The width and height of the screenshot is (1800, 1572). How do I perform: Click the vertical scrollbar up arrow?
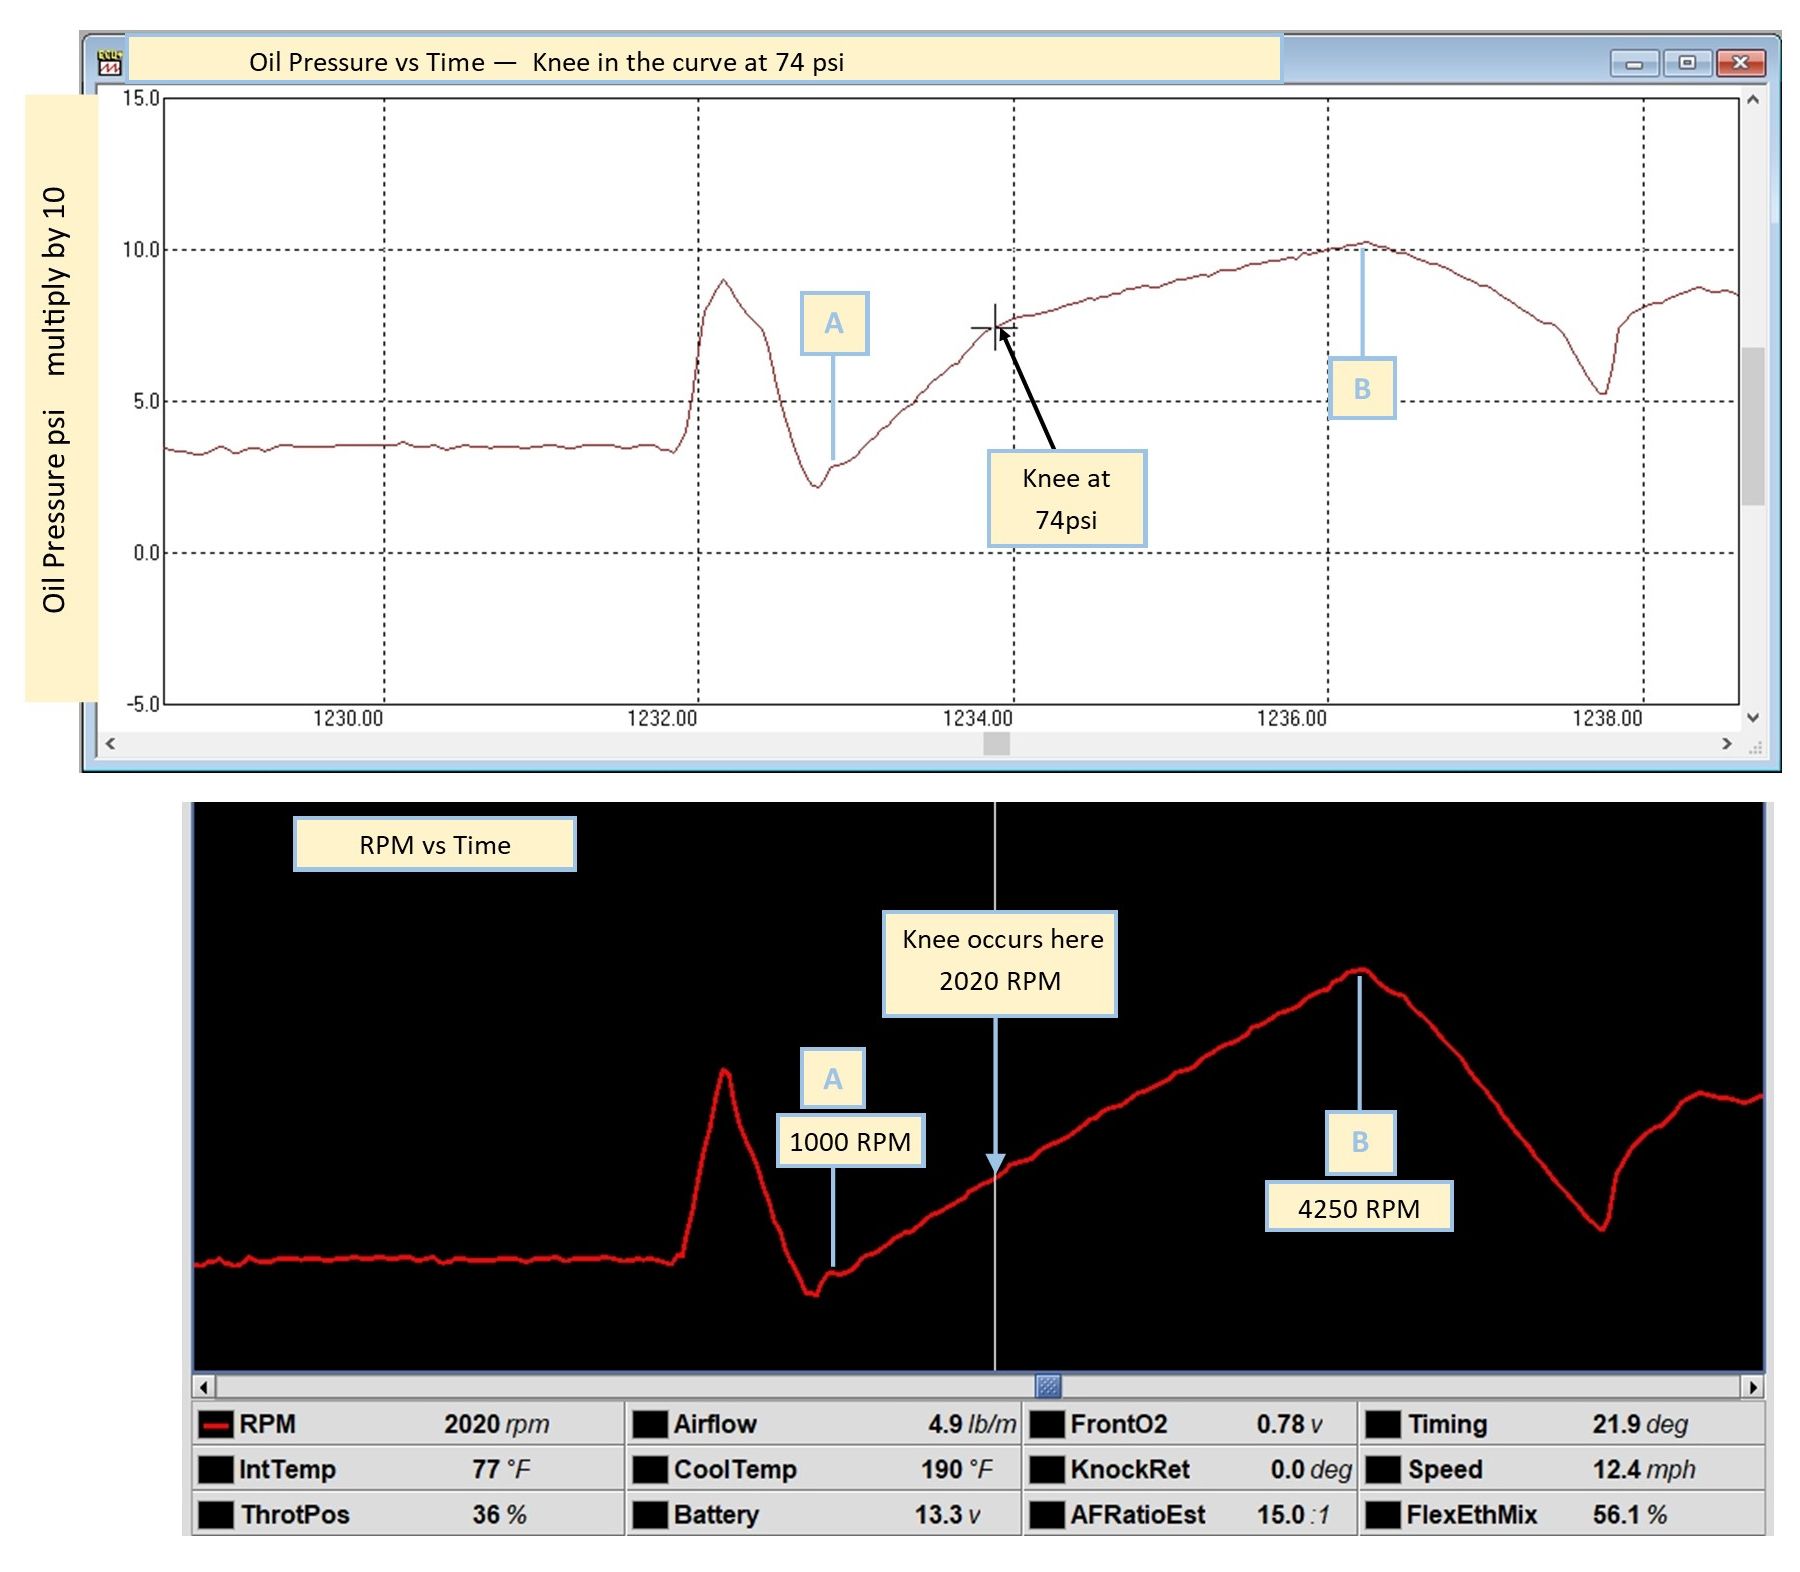click(1752, 99)
